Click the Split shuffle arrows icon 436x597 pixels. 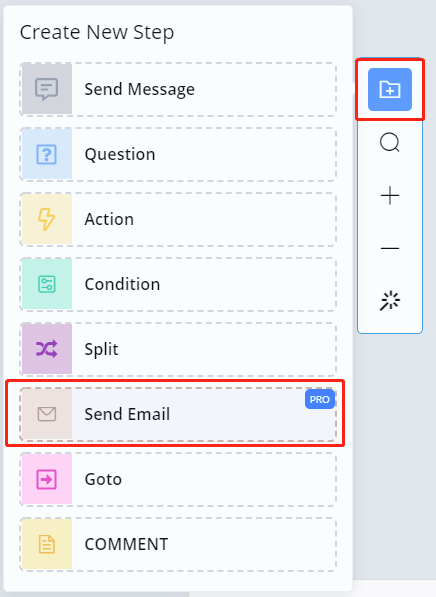coord(46,349)
